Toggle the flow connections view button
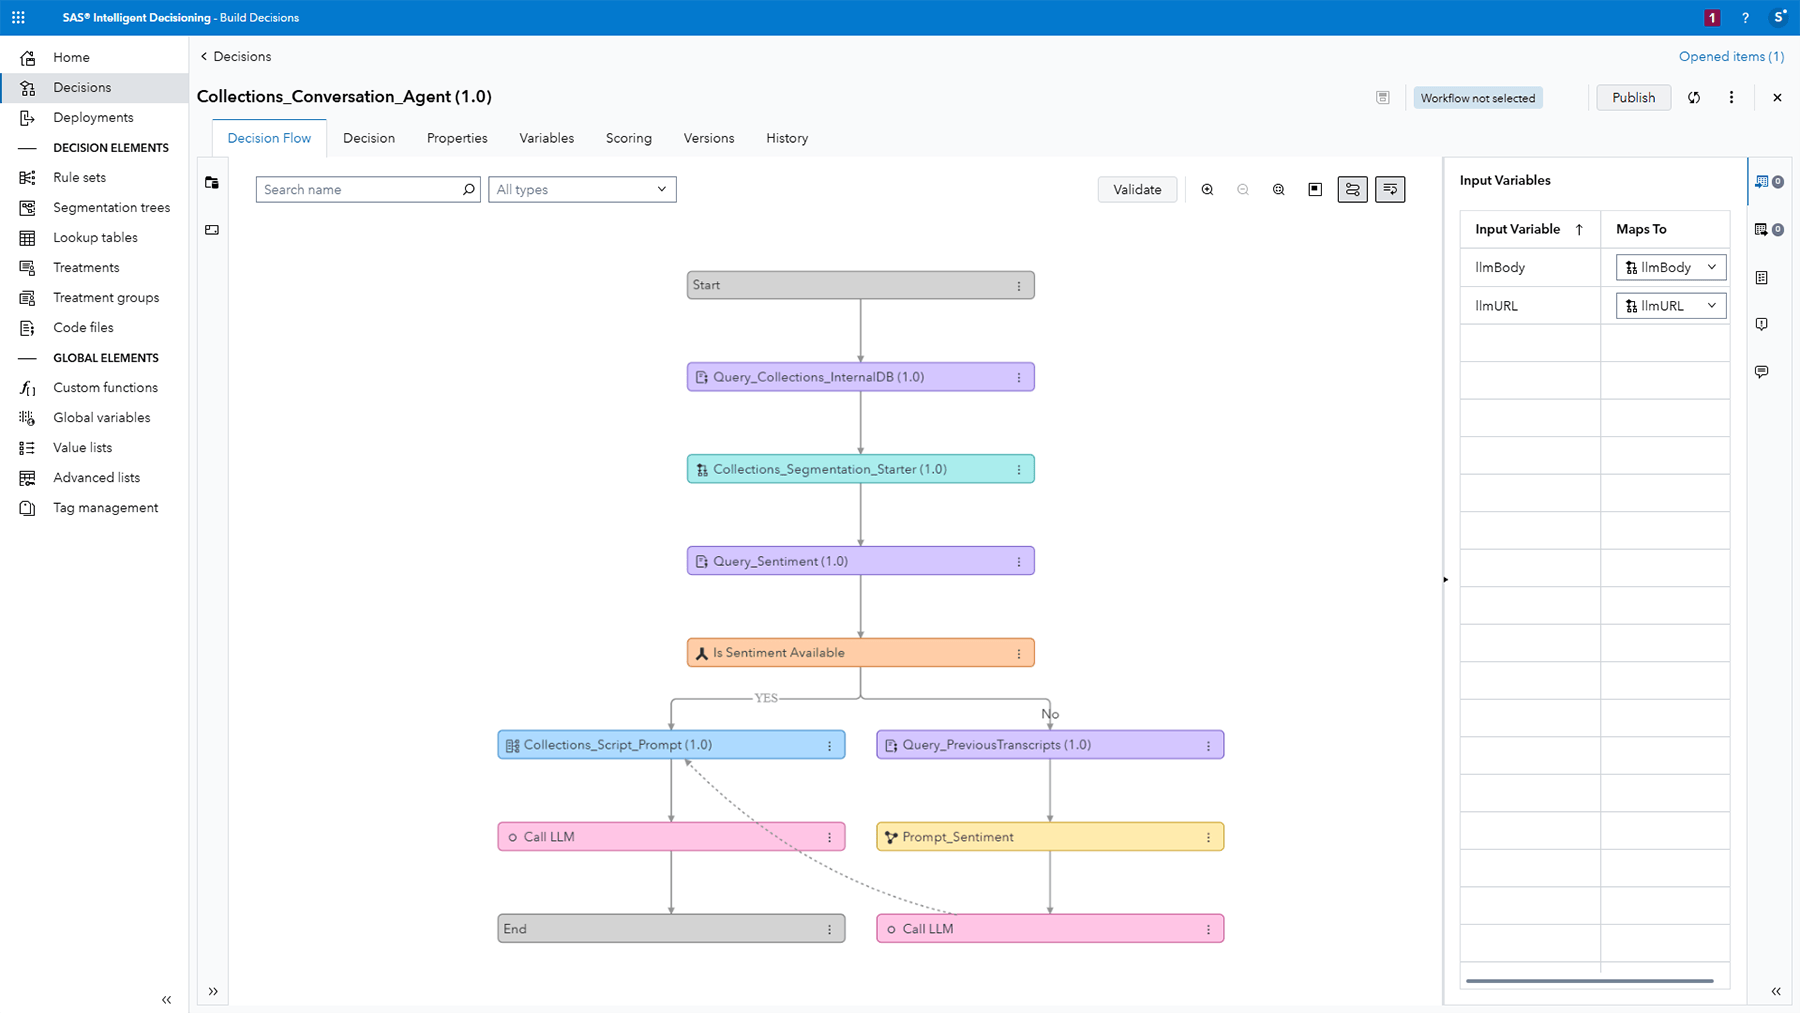Viewport: 1800px width, 1013px height. point(1352,189)
